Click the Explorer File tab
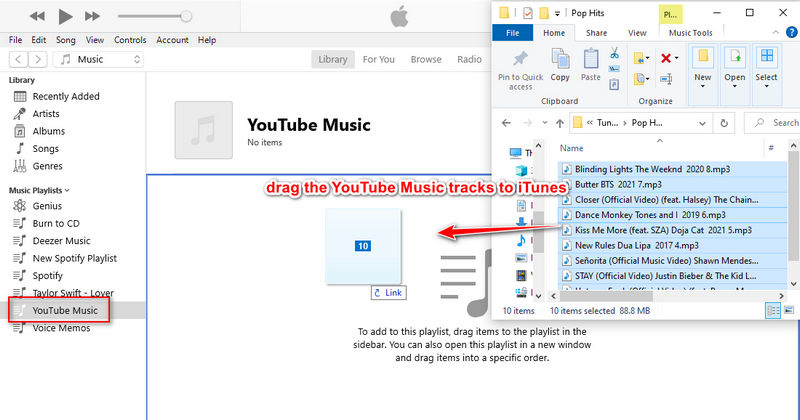 tap(513, 33)
